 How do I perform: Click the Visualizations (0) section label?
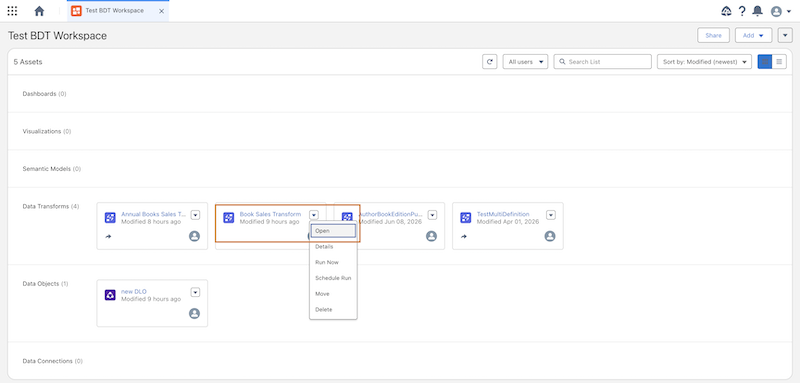click(47, 131)
